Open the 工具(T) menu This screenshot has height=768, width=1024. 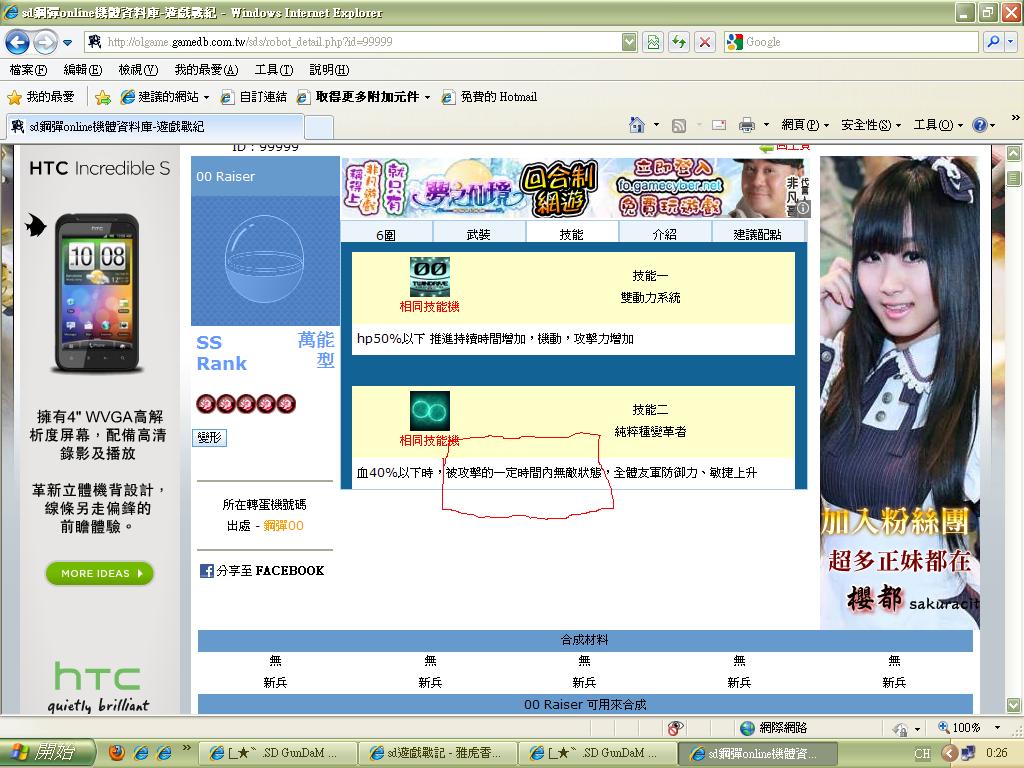[274, 69]
